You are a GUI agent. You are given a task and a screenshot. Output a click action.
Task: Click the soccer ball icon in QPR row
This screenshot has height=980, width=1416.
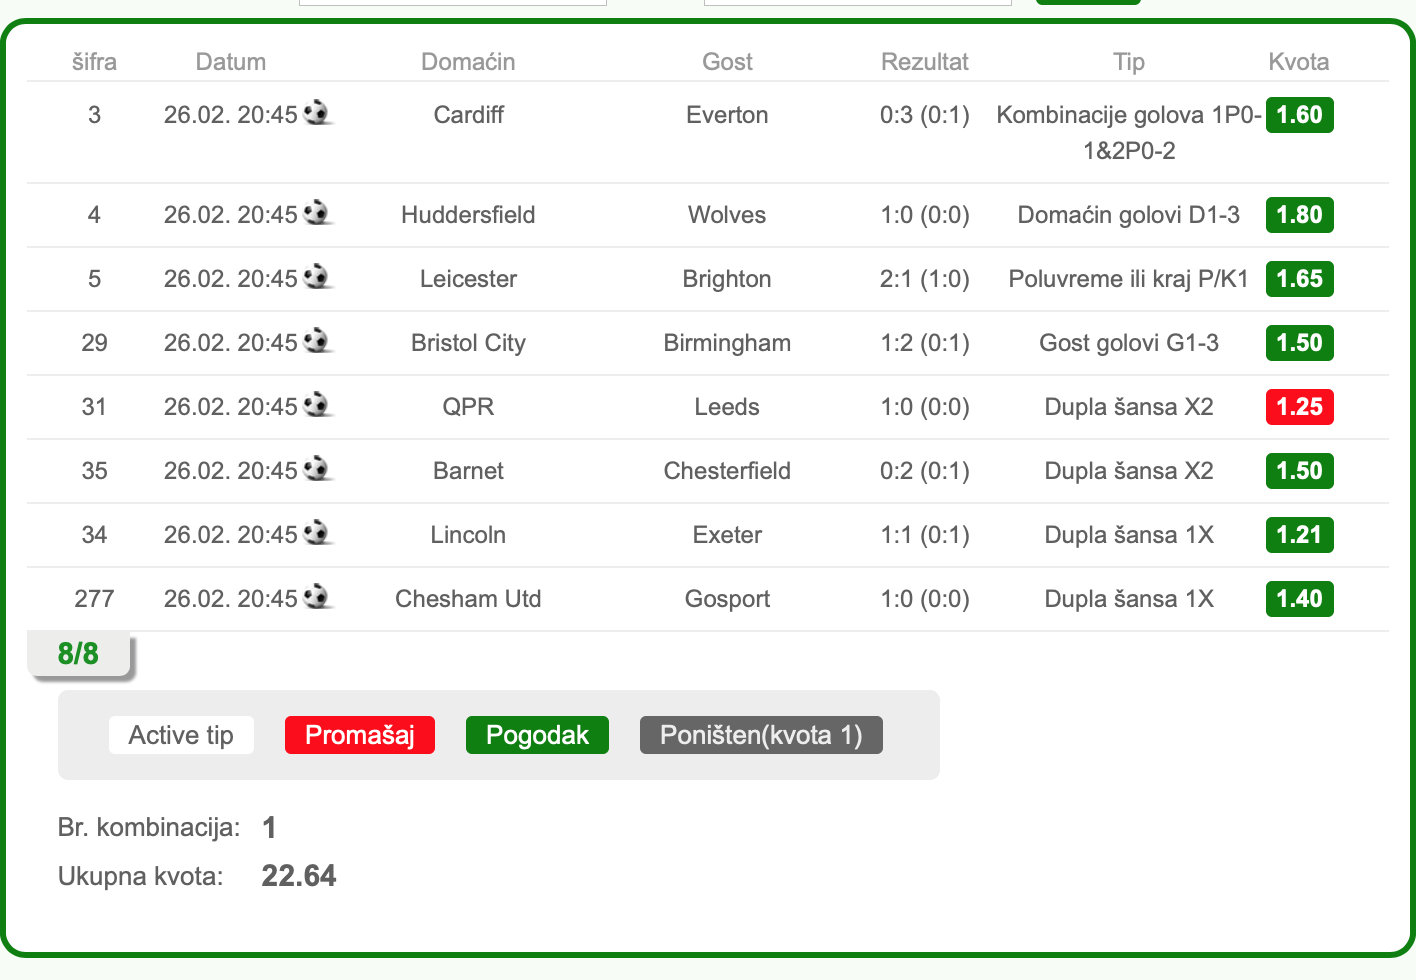click(x=317, y=404)
